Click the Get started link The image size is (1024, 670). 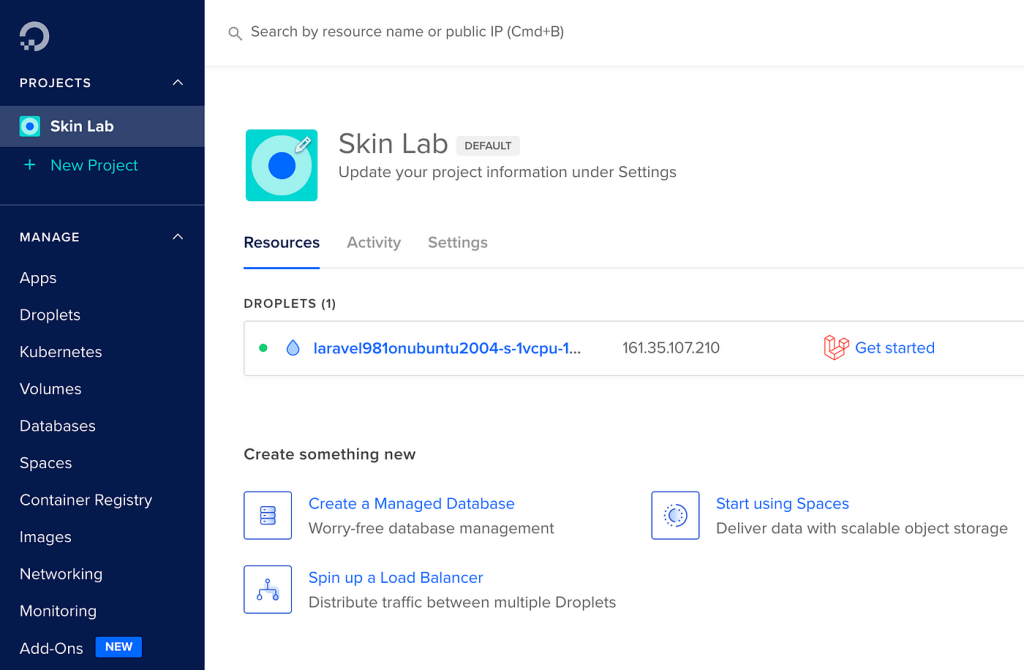[x=895, y=348]
